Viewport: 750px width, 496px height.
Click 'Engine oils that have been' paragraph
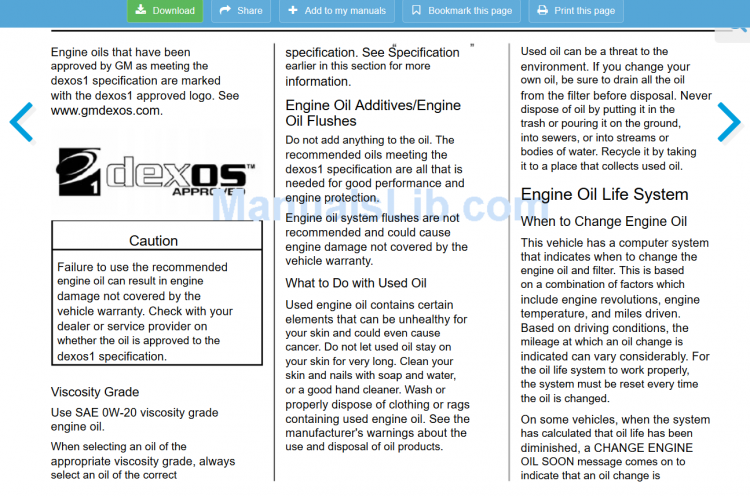[145, 81]
